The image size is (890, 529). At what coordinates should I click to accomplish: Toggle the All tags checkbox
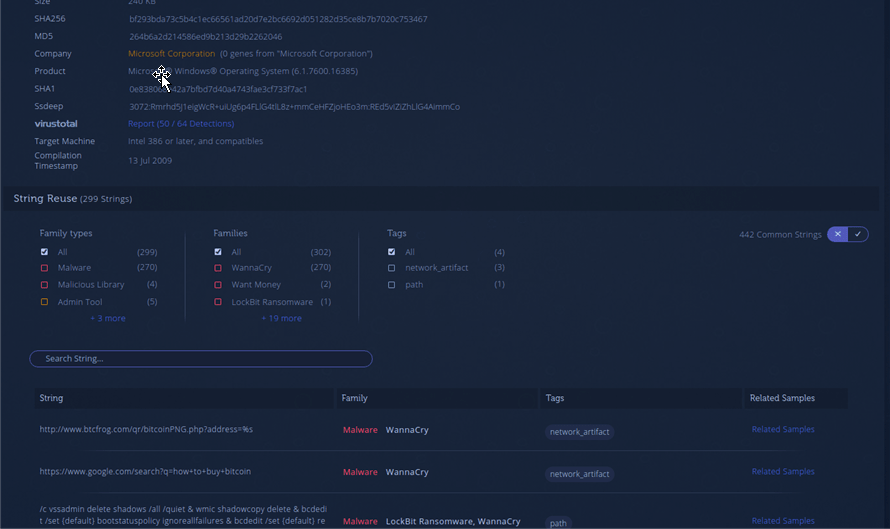click(392, 251)
